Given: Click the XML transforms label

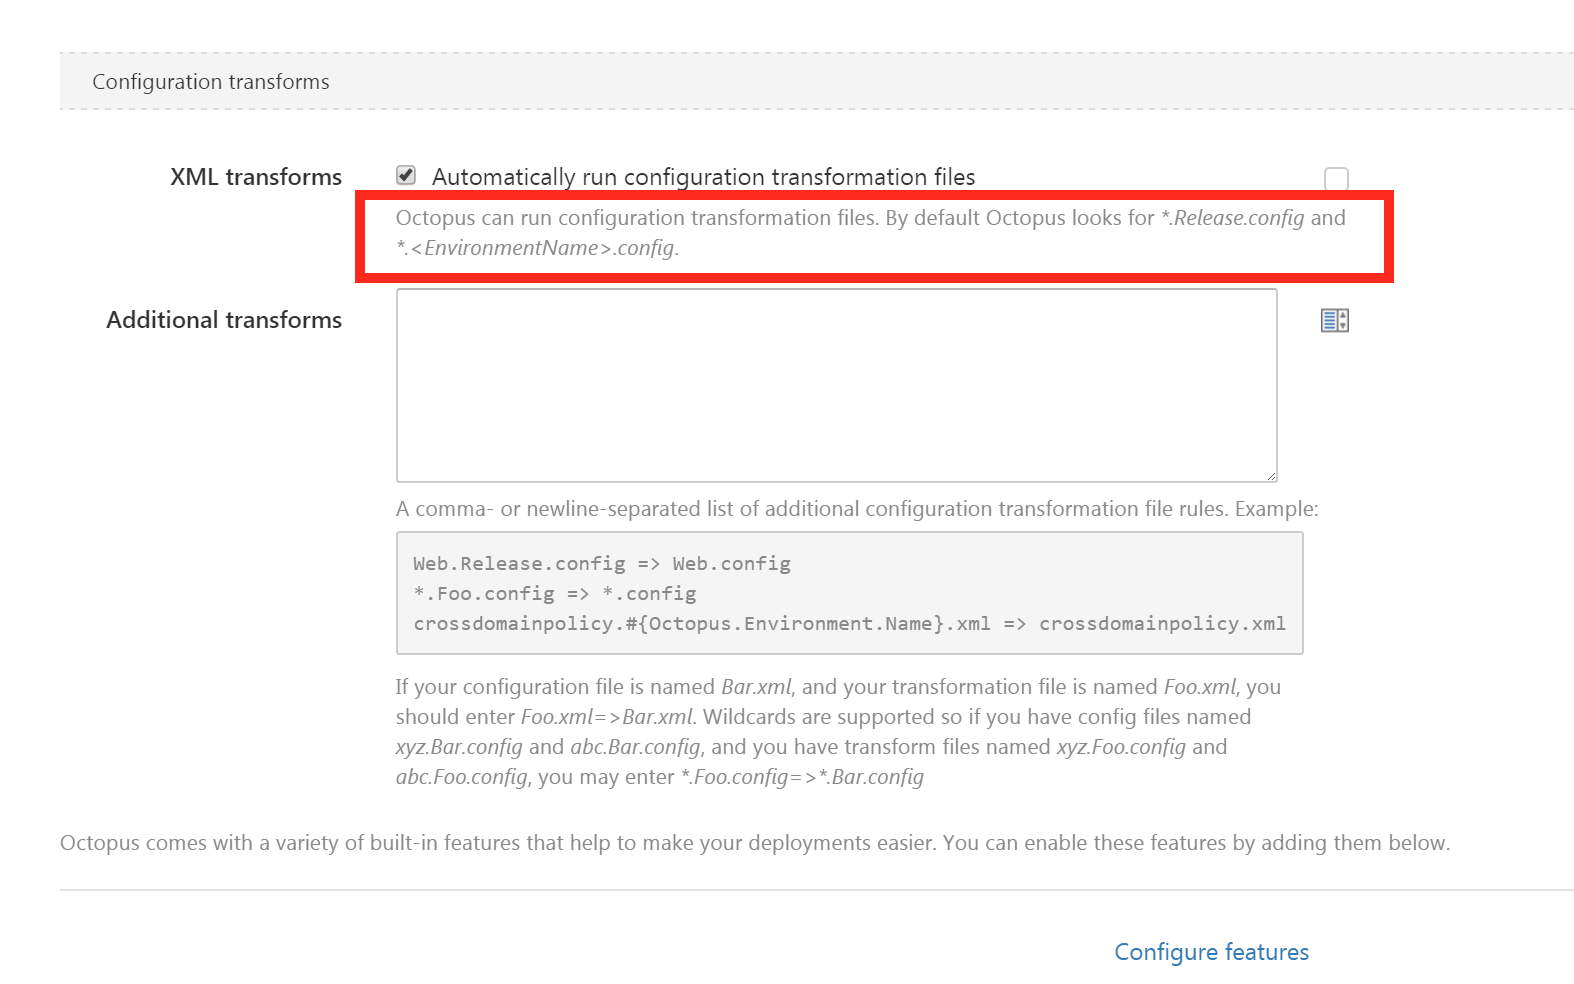Looking at the screenshot, I should pyautogui.click(x=256, y=177).
